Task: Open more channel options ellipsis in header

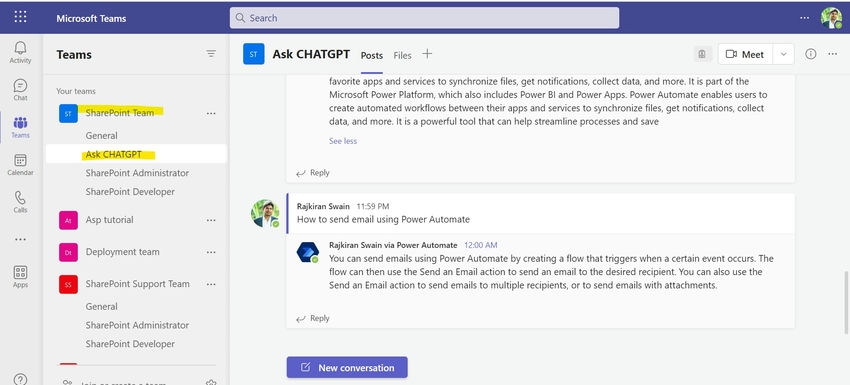Action: (833, 54)
